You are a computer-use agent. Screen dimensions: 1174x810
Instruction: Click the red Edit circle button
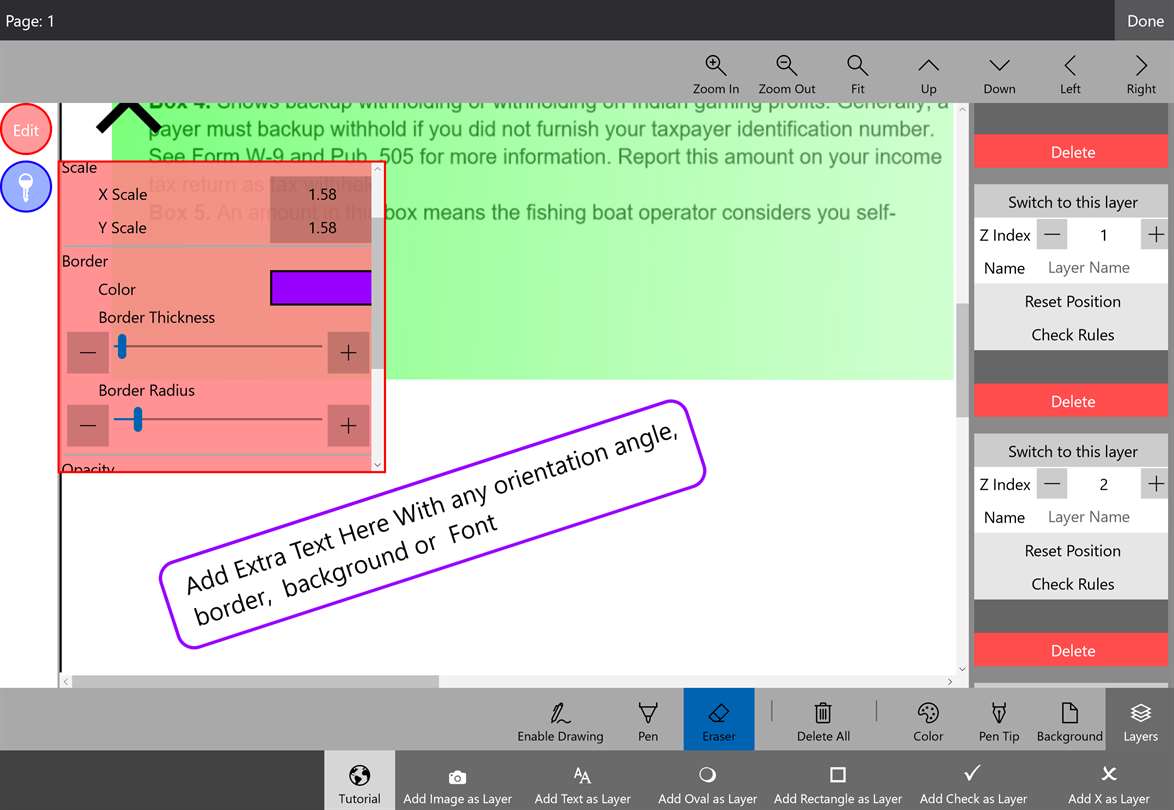click(26, 130)
